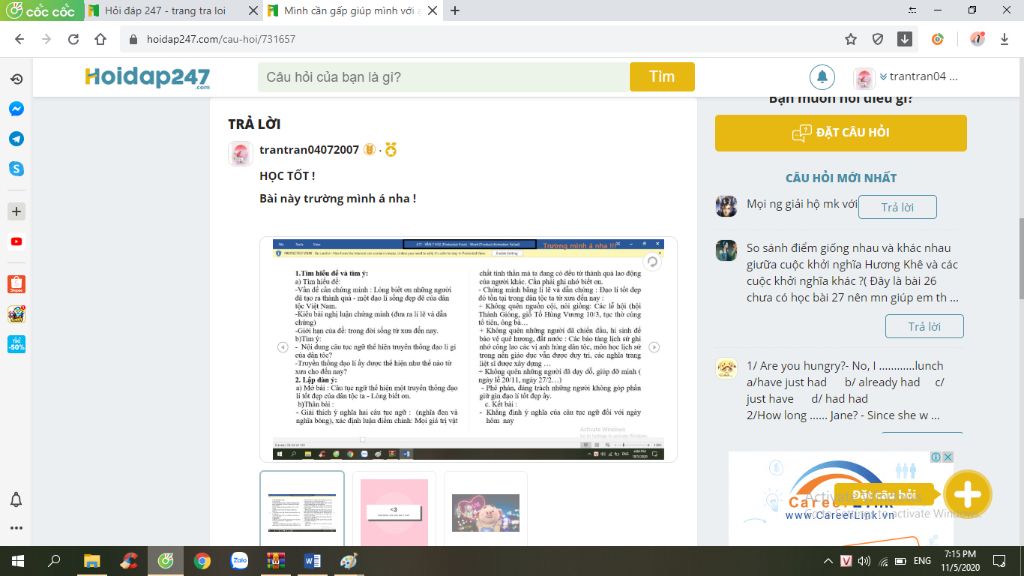Click the ENG language indicator
The height and width of the screenshot is (576, 1024).
click(922, 561)
